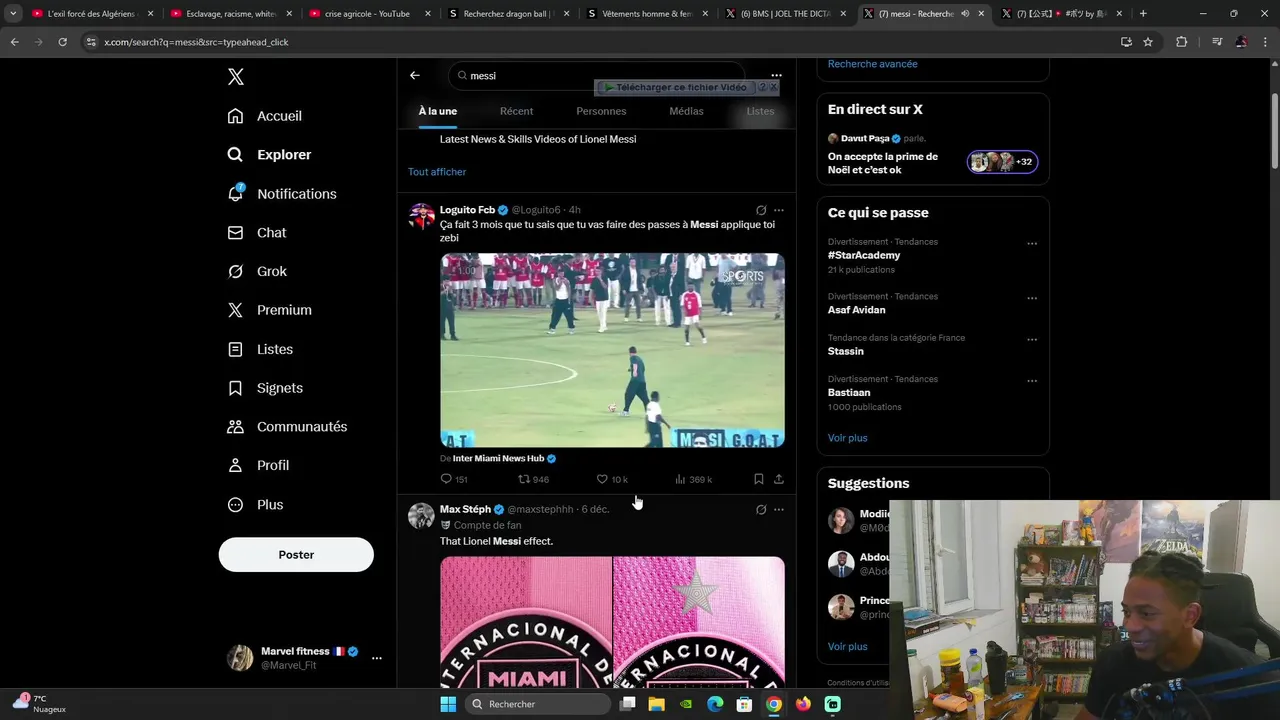Open new browser tab plus button
This screenshot has width=1280, height=720.
[x=1143, y=14]
